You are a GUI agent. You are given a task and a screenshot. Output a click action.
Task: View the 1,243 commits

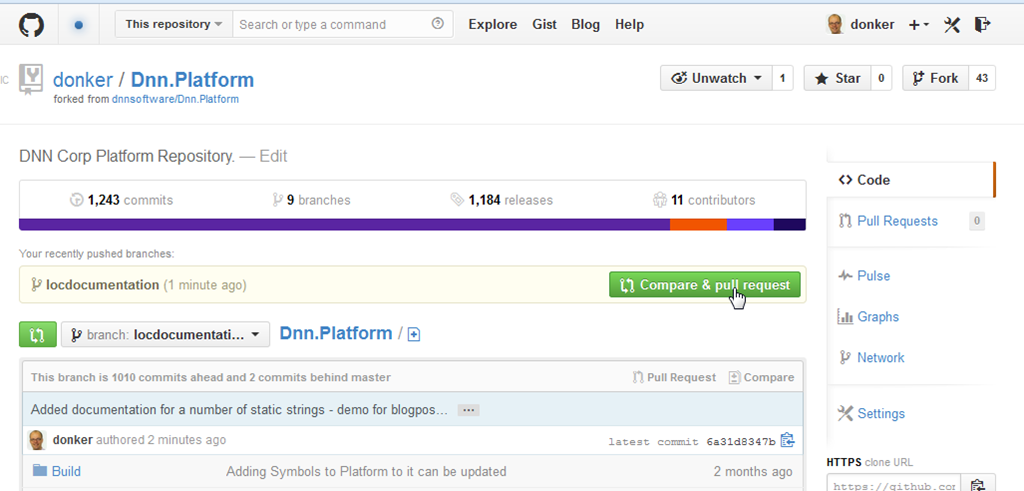pos(121,200)
